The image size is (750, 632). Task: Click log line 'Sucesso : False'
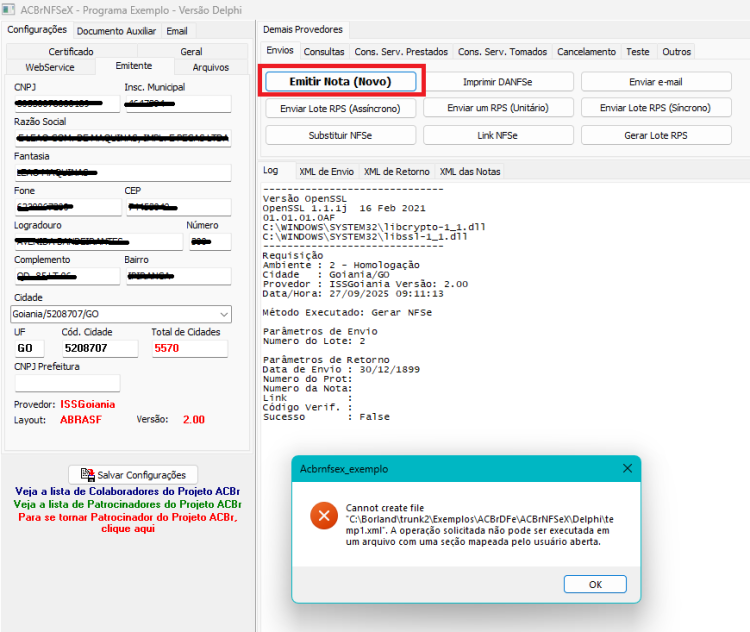(x=326, y=417)
